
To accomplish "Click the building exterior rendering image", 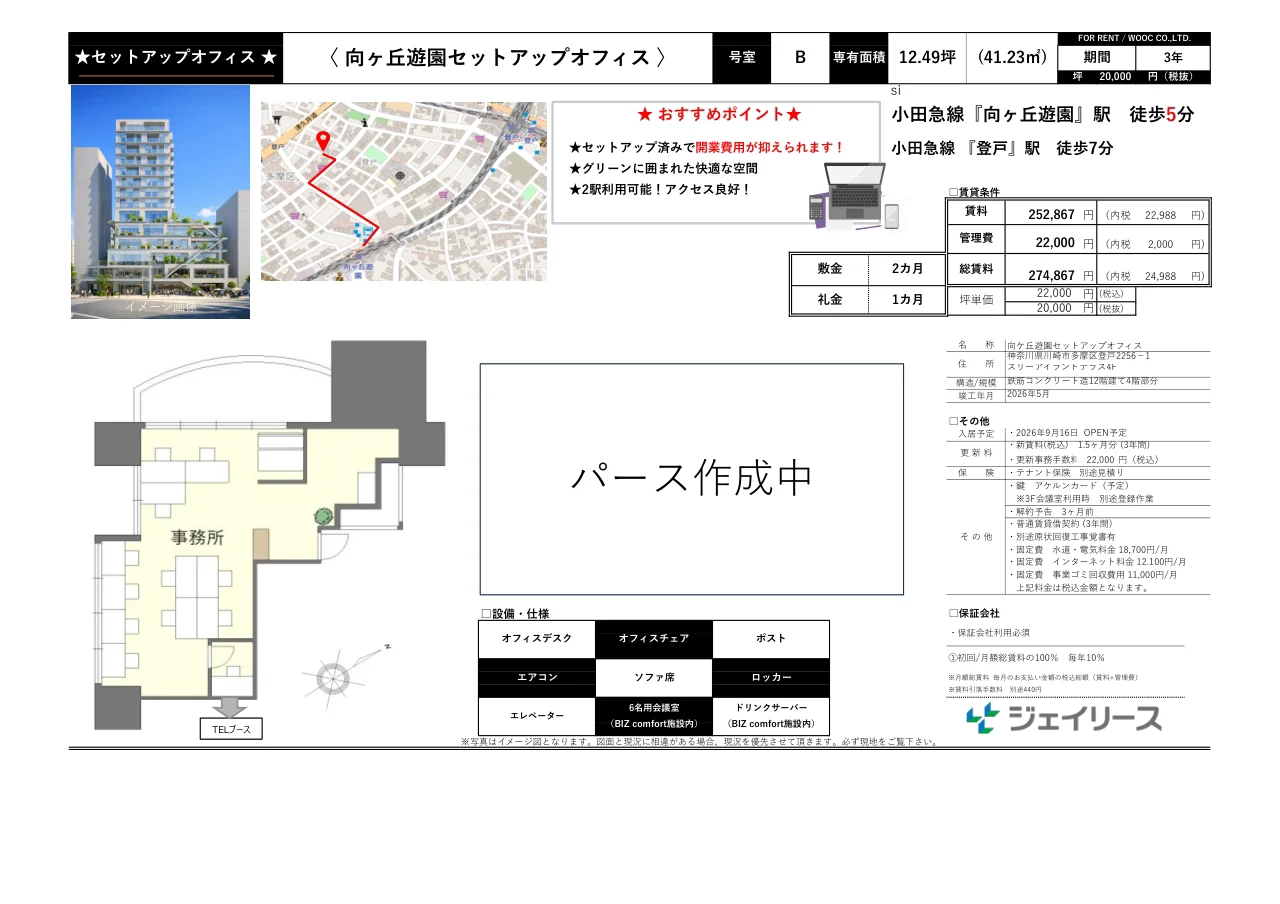I will 160,202.
